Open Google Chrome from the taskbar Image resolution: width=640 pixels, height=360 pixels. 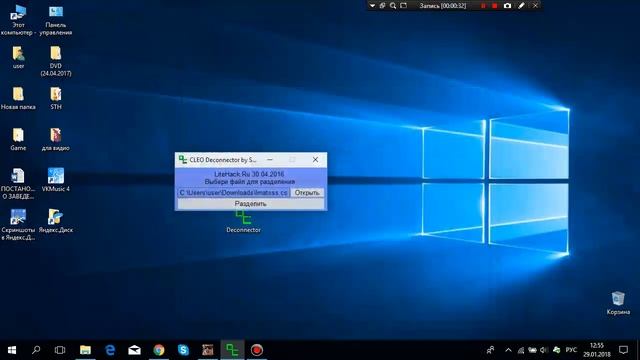[159, 350]
